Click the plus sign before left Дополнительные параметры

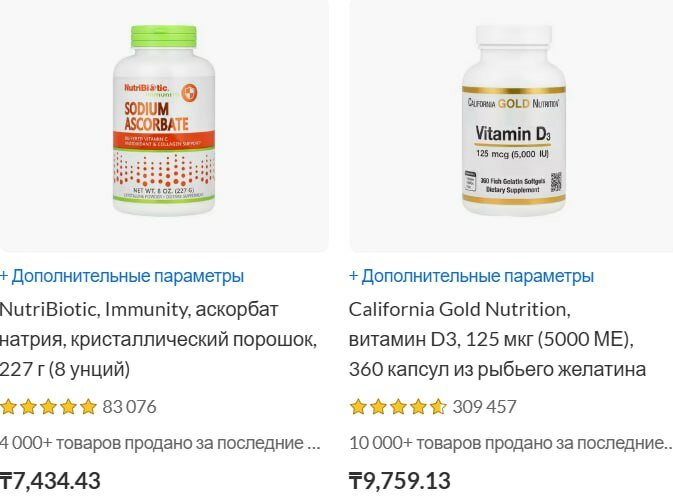[4, 276]
